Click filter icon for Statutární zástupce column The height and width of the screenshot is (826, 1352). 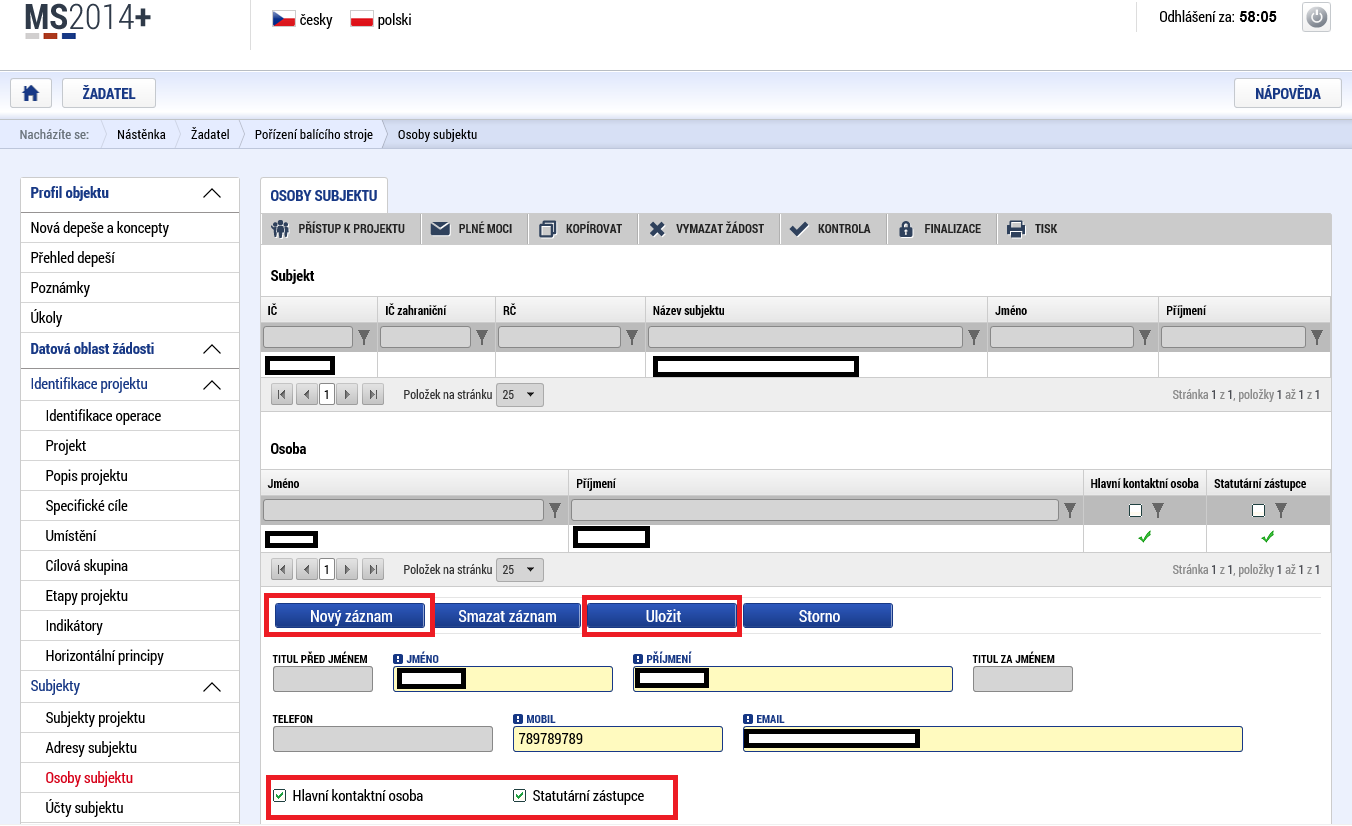pos(1281,511)
